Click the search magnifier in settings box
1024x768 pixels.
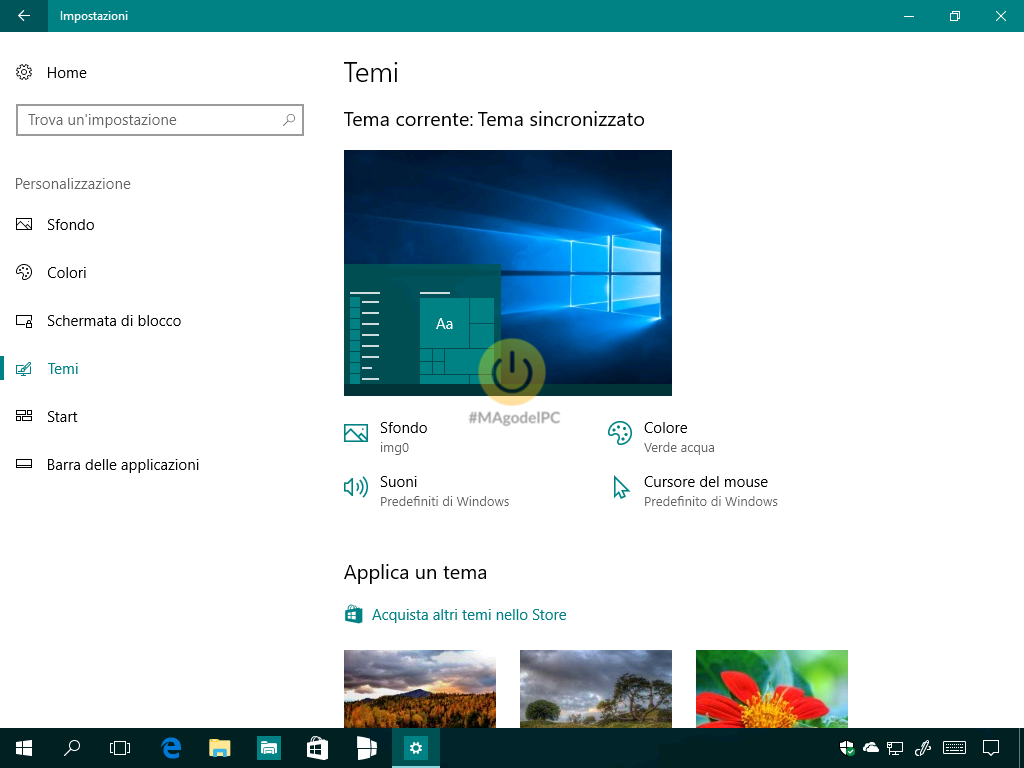289,120
